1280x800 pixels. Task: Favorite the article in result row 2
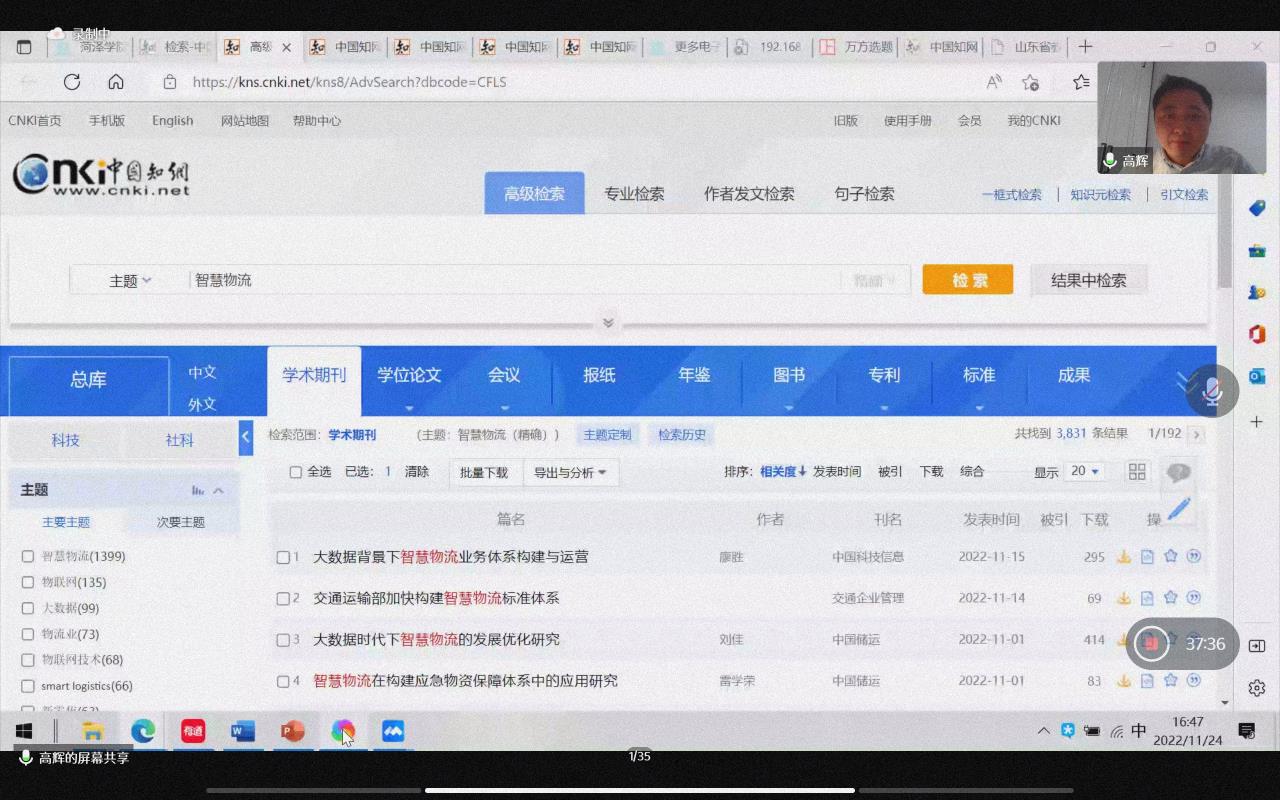(x=1170, y=598)
